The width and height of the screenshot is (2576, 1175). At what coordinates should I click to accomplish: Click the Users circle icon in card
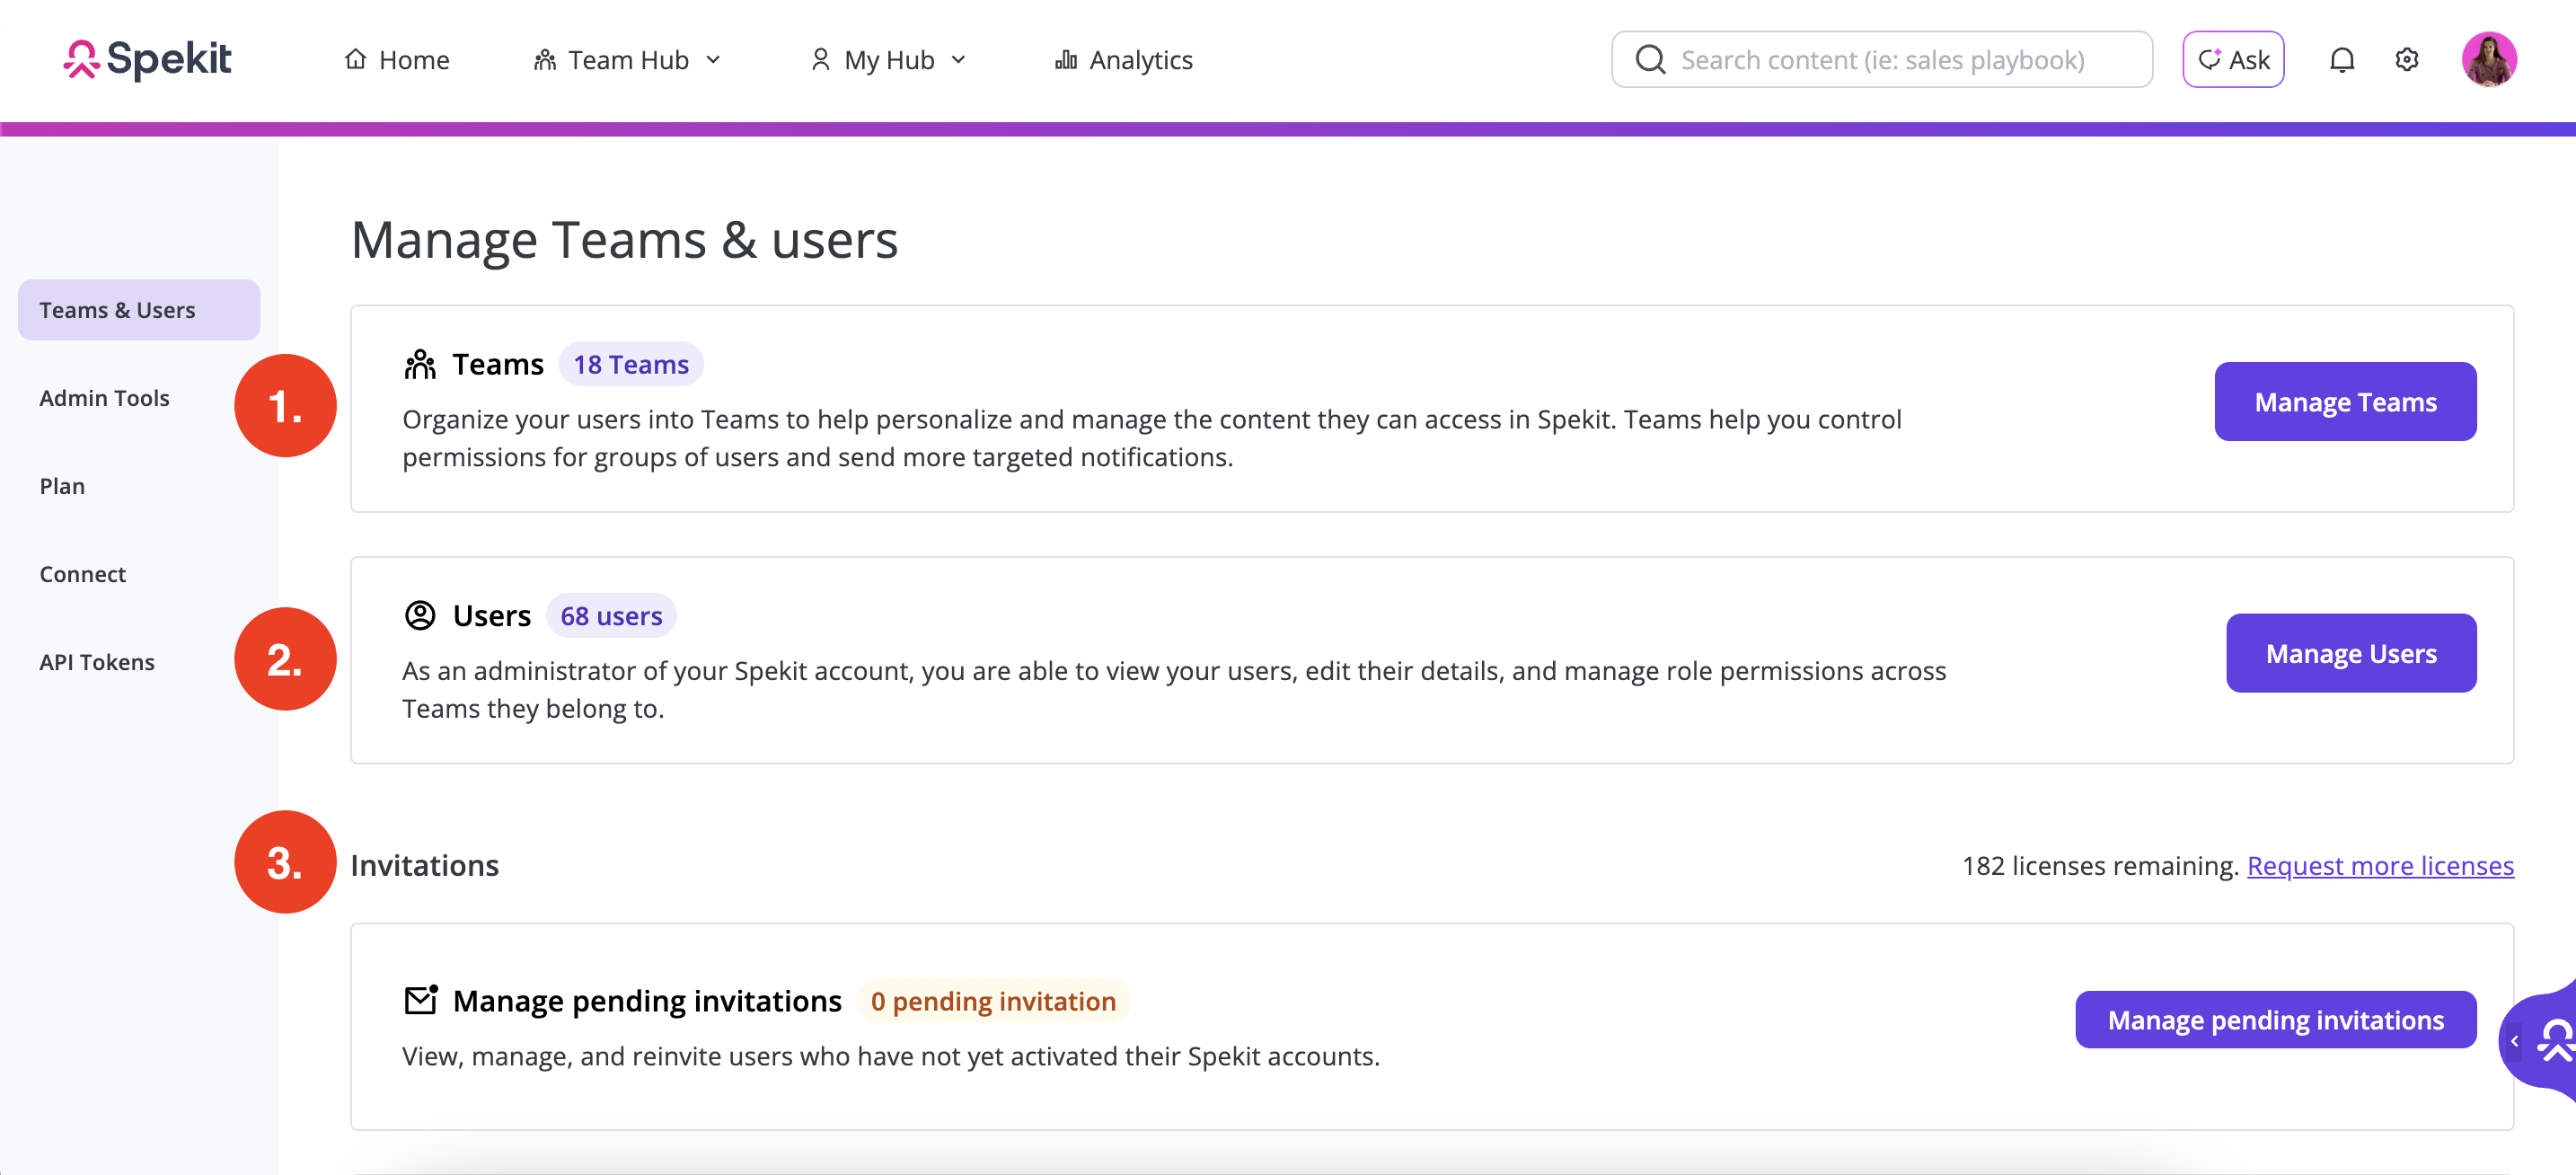click(x=420, y=615)
